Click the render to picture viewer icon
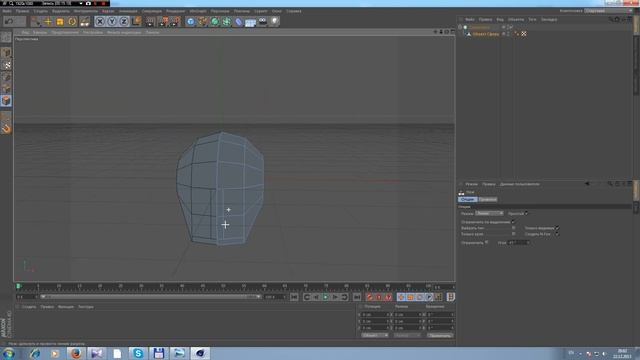Image resolution: width=640 pixels, height=360 pixels. pyautogui.click(x=163, y=22)
